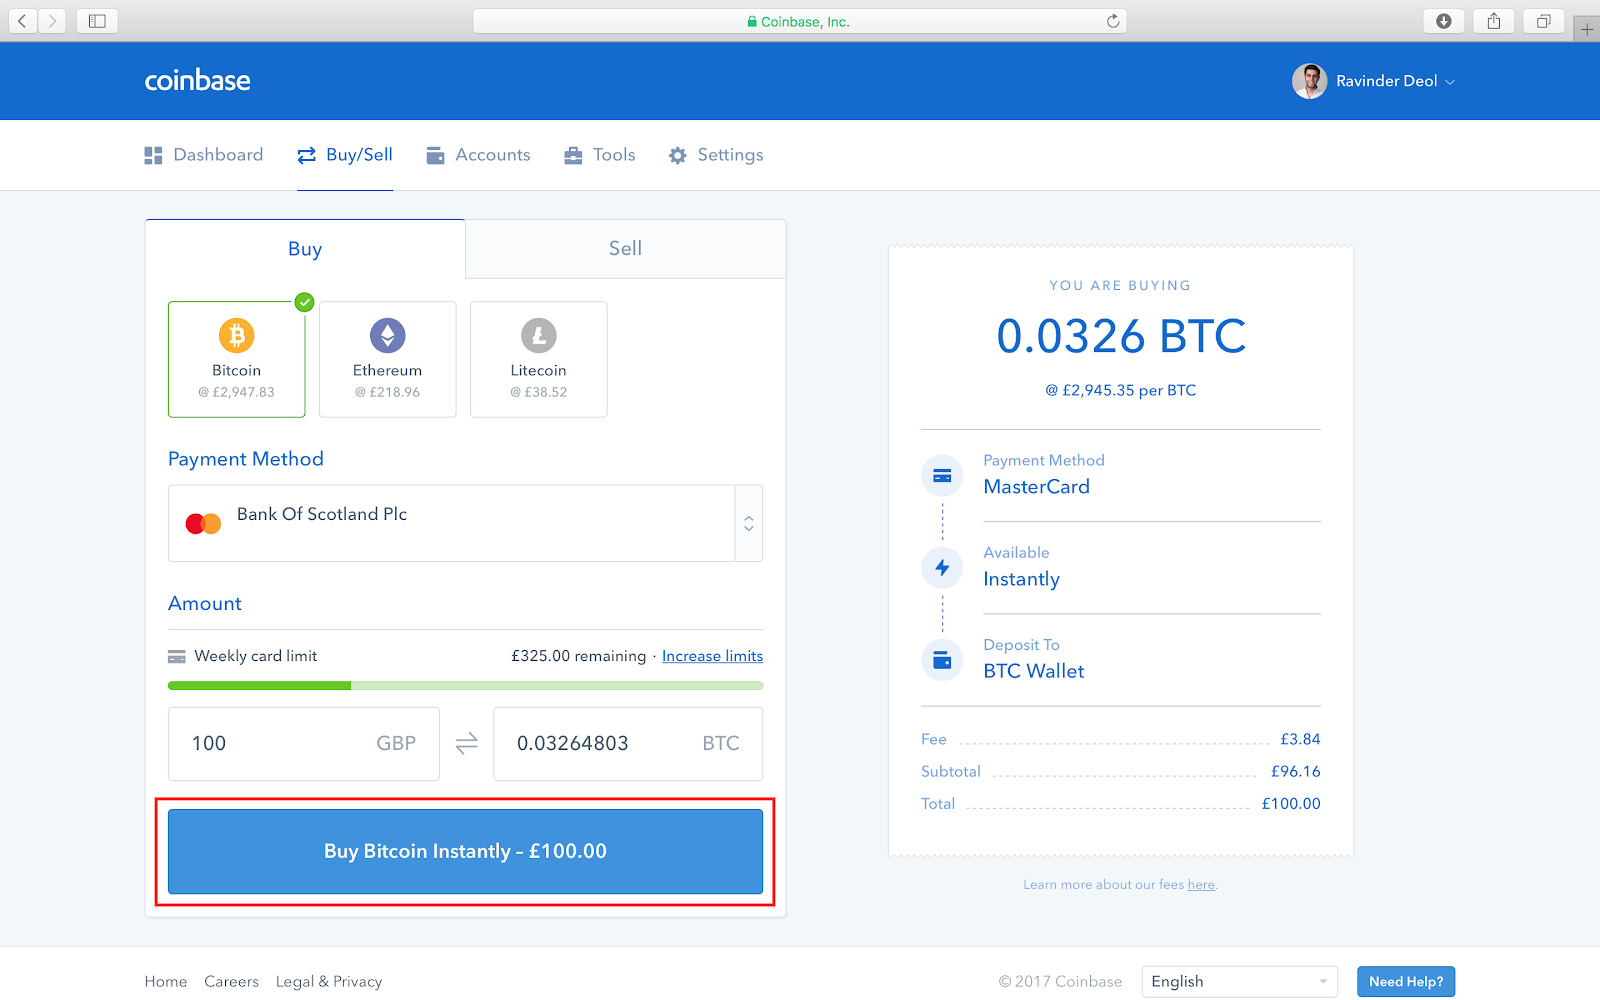Click the 'MasterCard' summary text

pyautogui.click(x=1037, y=487)
